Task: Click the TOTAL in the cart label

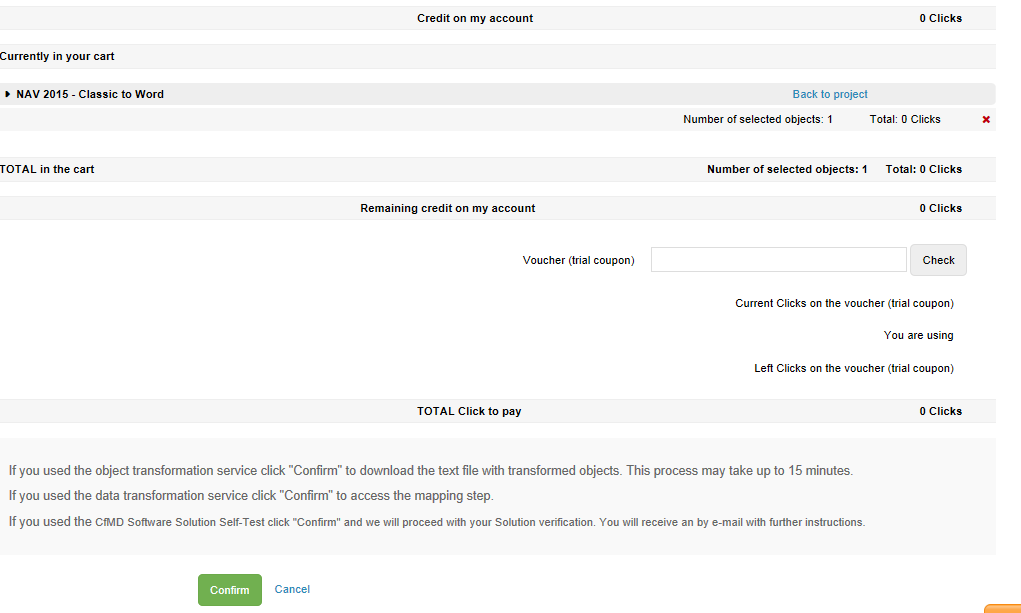Action: (x=47, y=169)
